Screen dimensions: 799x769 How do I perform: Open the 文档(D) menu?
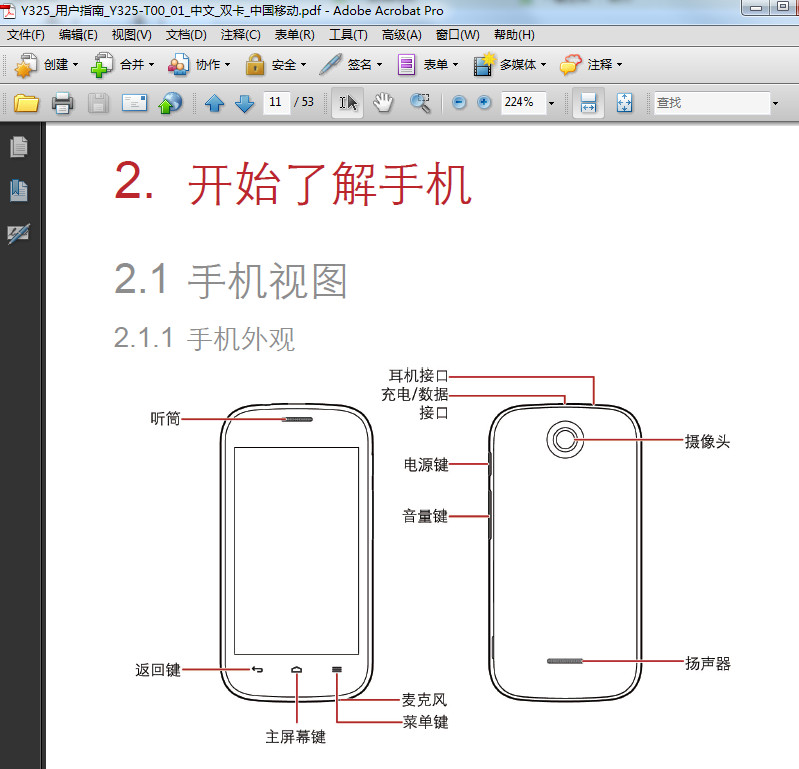186,35
